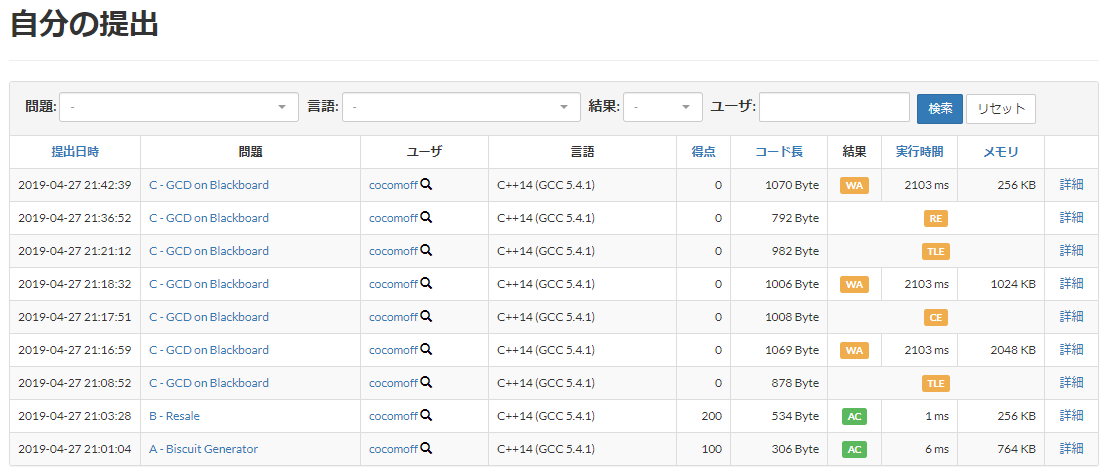Select the score 200 cell
1110x475 pixels.
(x=703, y=416)
